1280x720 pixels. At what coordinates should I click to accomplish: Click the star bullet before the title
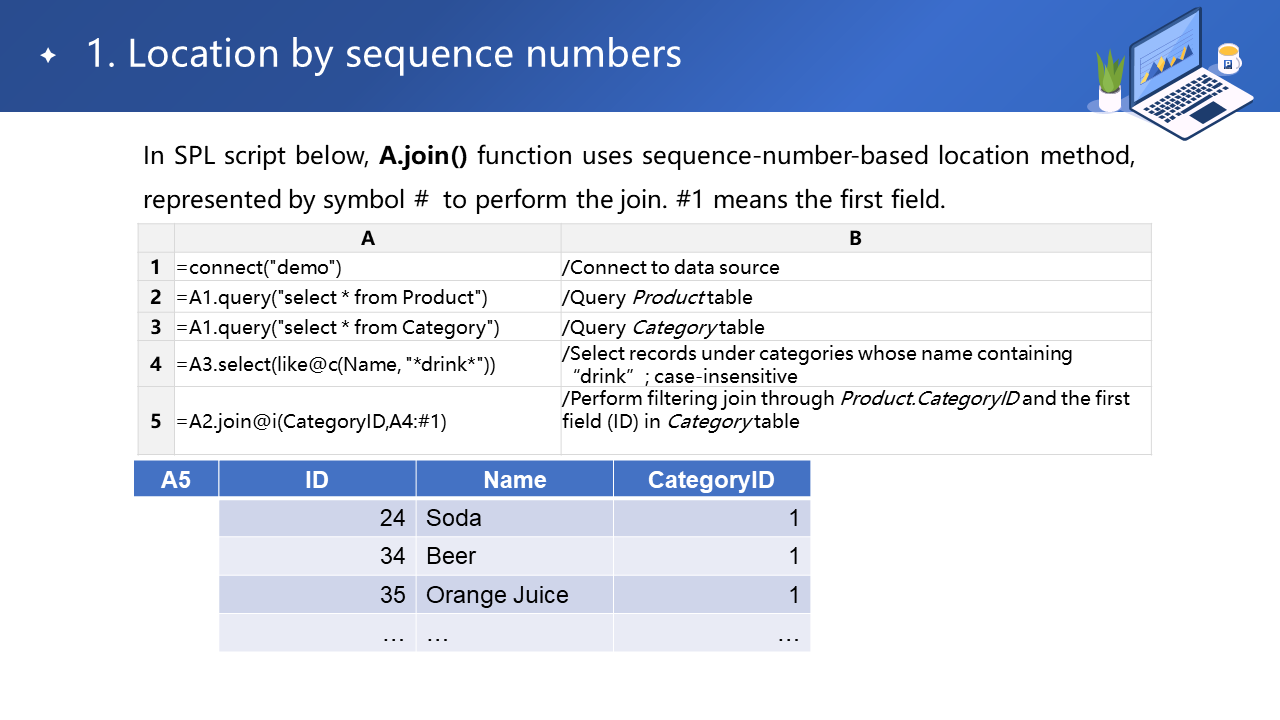coord(48,56)
